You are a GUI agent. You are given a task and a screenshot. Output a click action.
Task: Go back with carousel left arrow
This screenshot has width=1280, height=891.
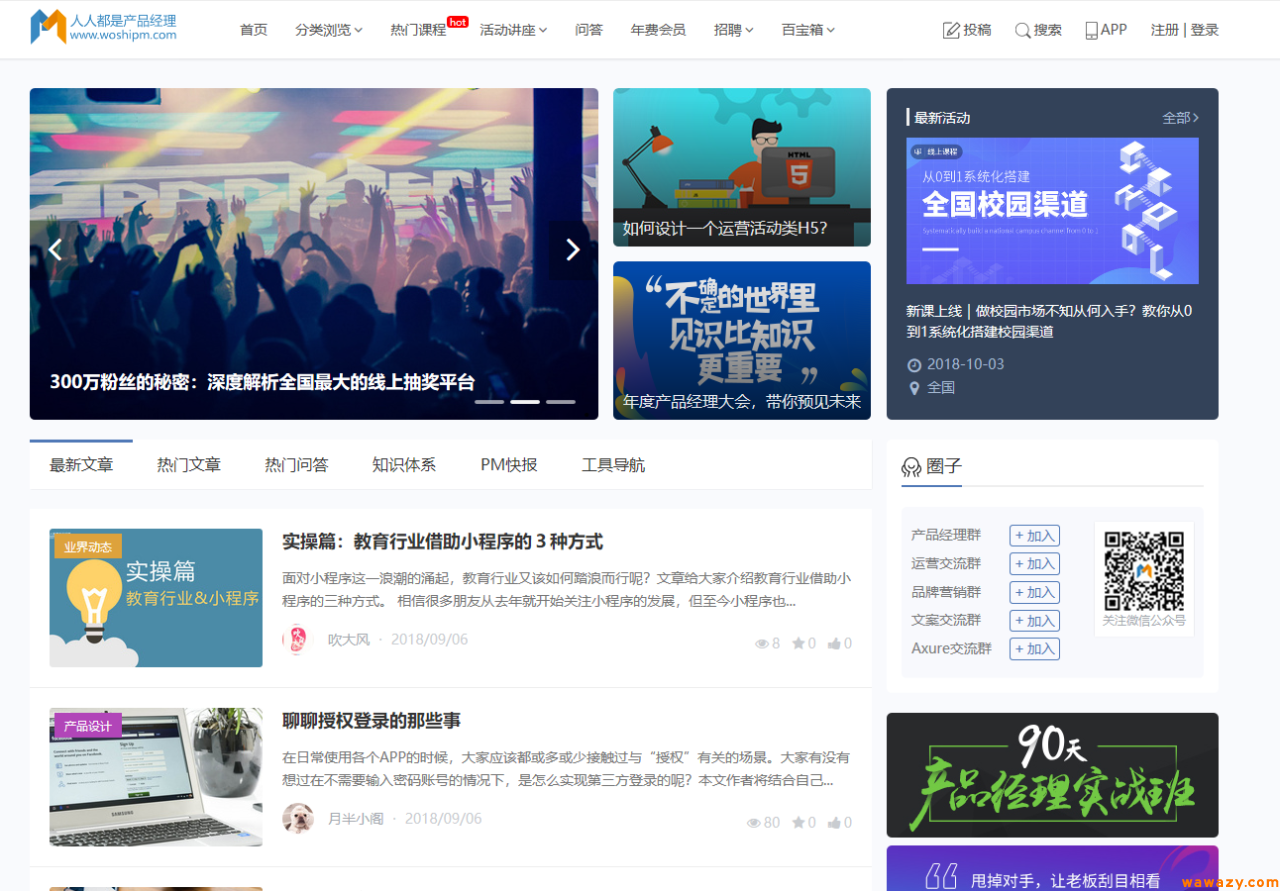point(56,250)
